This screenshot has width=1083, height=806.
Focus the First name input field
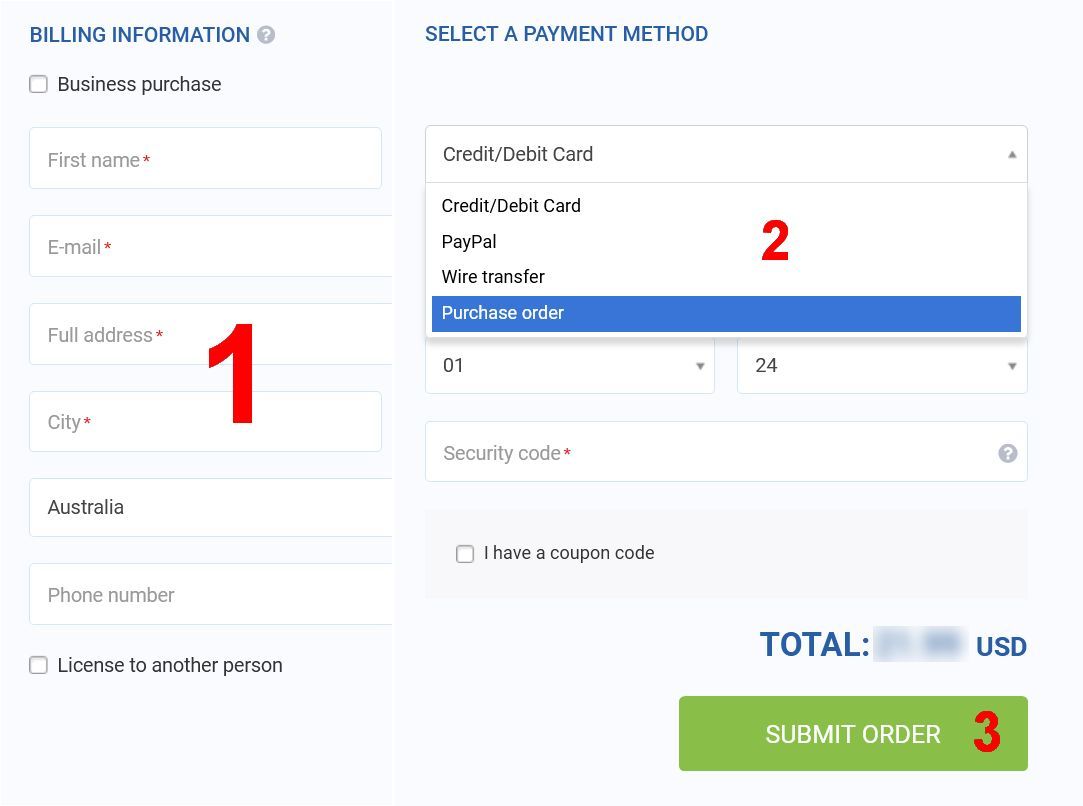(x=205, y=158)
